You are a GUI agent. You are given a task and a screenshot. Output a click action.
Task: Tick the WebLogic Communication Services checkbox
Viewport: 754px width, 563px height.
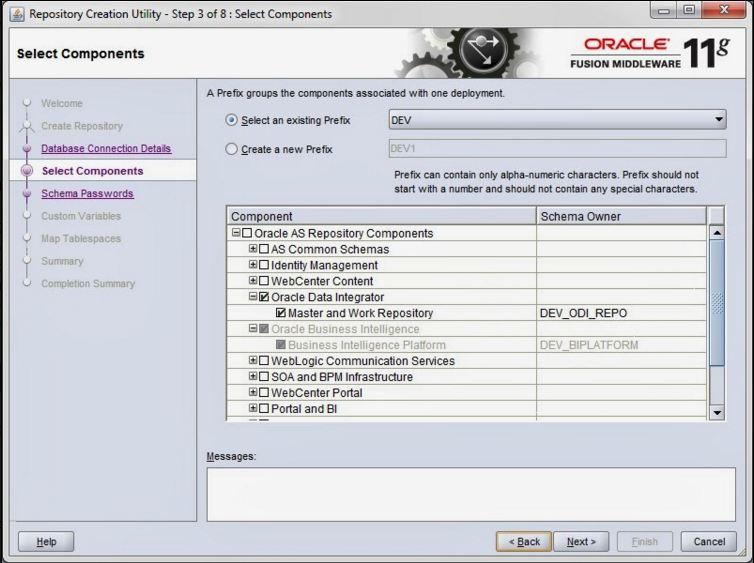(x=264, y=361)
